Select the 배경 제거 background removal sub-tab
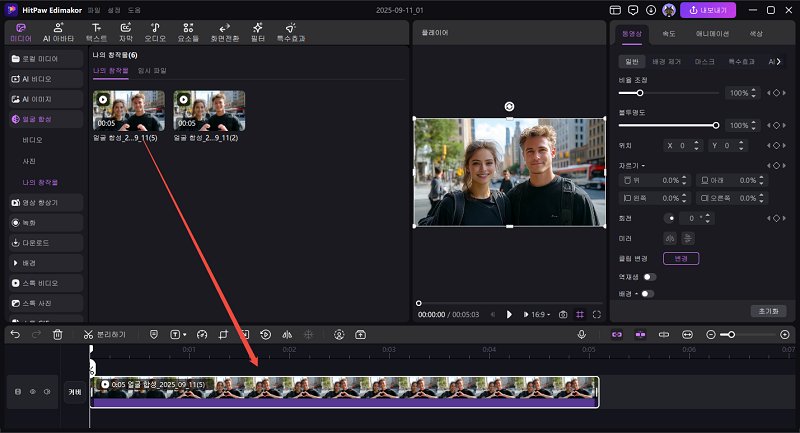 click(666, 62)
